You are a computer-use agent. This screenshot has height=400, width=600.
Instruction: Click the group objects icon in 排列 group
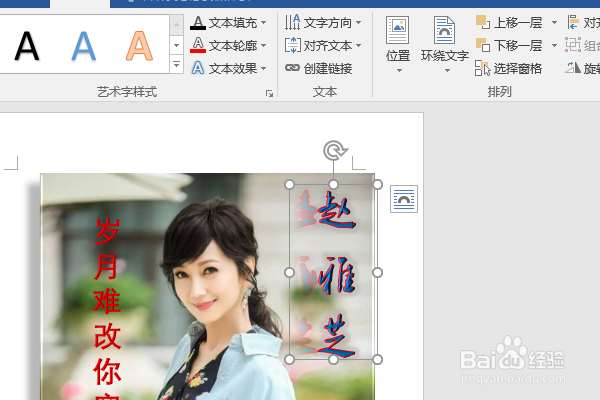573,46
